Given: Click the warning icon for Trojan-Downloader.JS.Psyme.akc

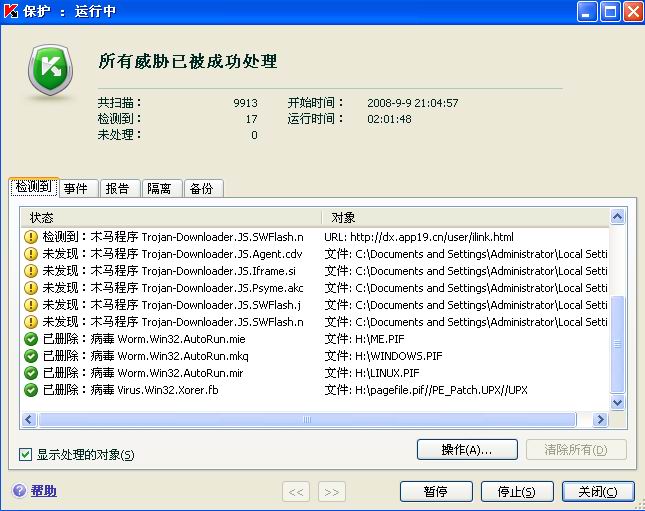Looking at the screenshot, I should tap(31, 288).
